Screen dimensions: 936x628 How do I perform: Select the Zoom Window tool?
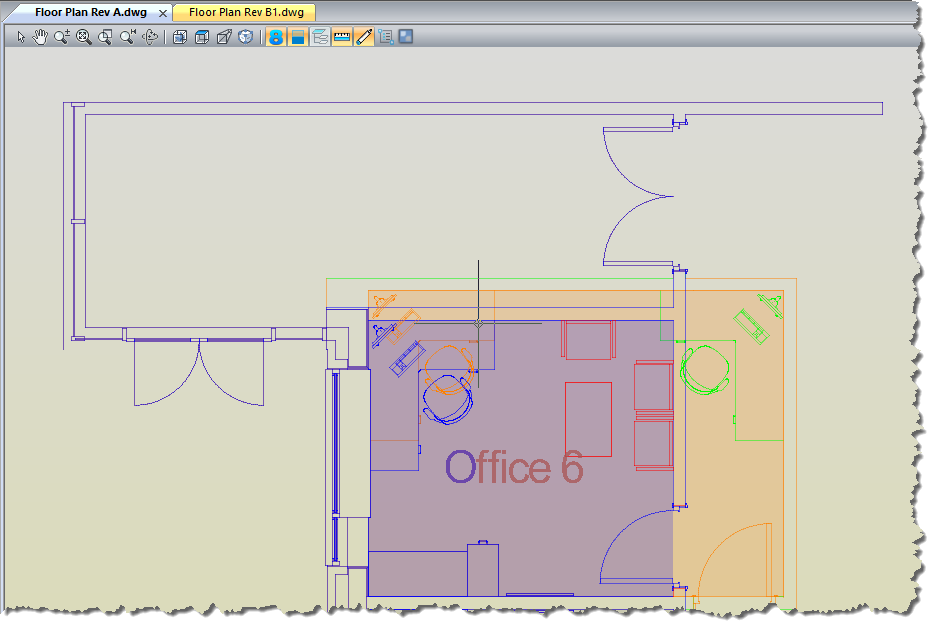tap(105, 37)
